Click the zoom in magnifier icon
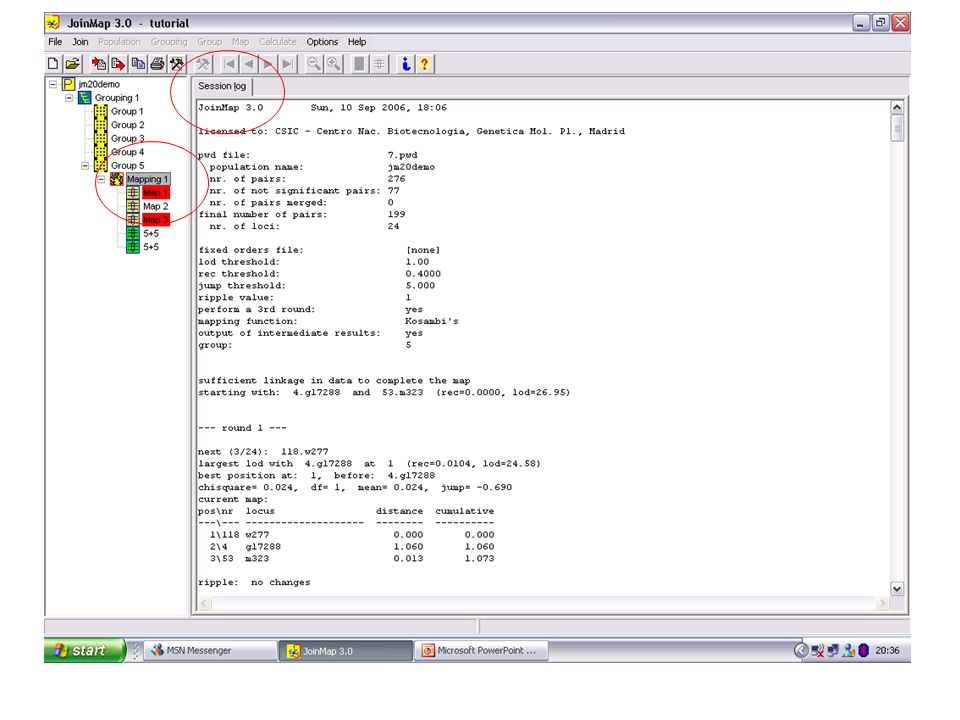The height and width of the screenshot is (720, 960). pyautogui.click(x=334, y=64)
